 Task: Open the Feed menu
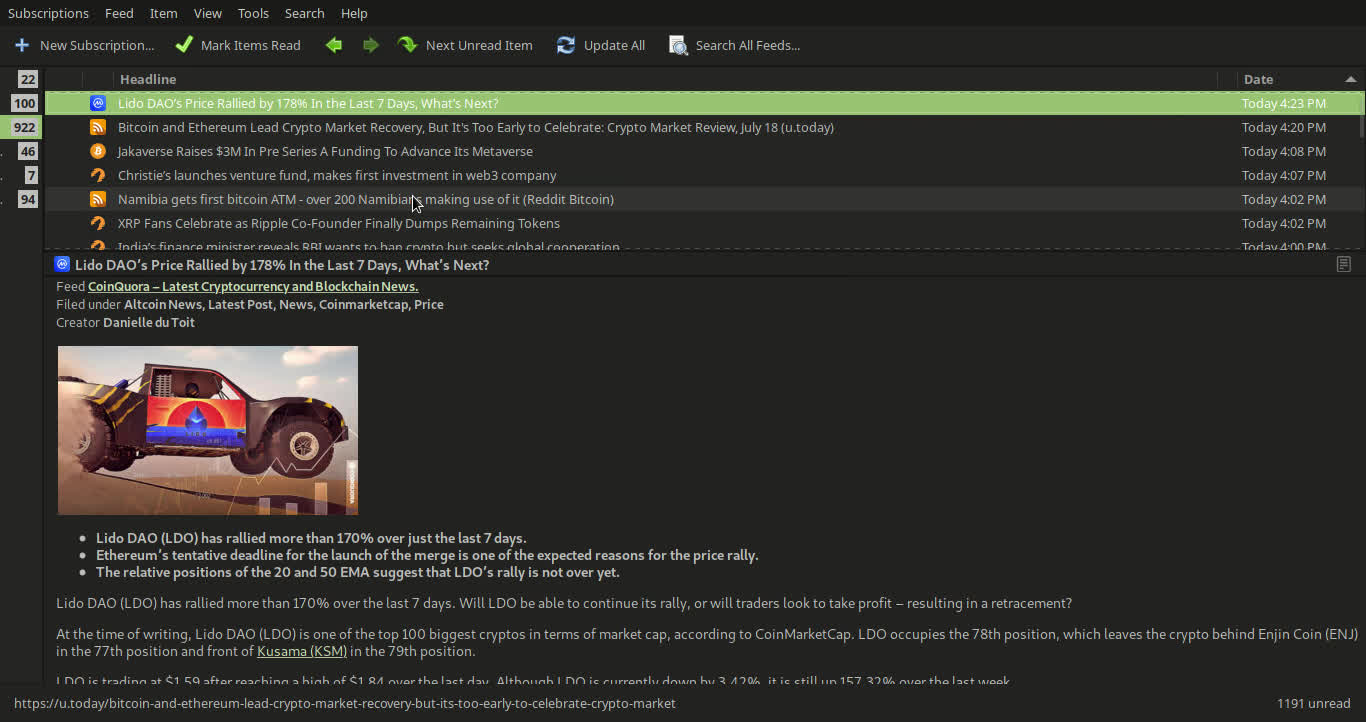coord(119,13)
